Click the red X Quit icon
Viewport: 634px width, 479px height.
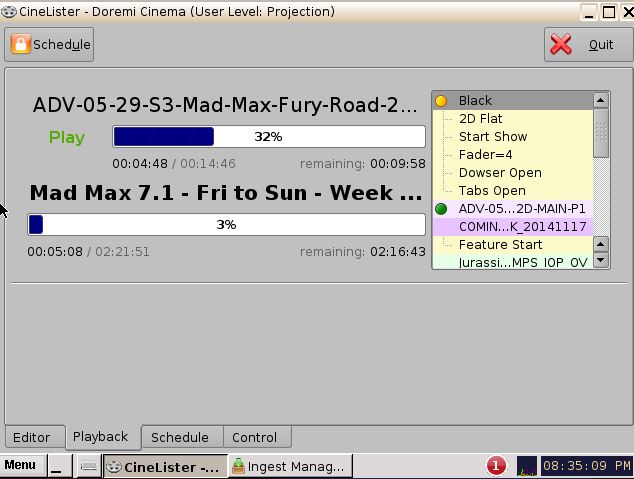pyautogui.click(x=561, y=44)
